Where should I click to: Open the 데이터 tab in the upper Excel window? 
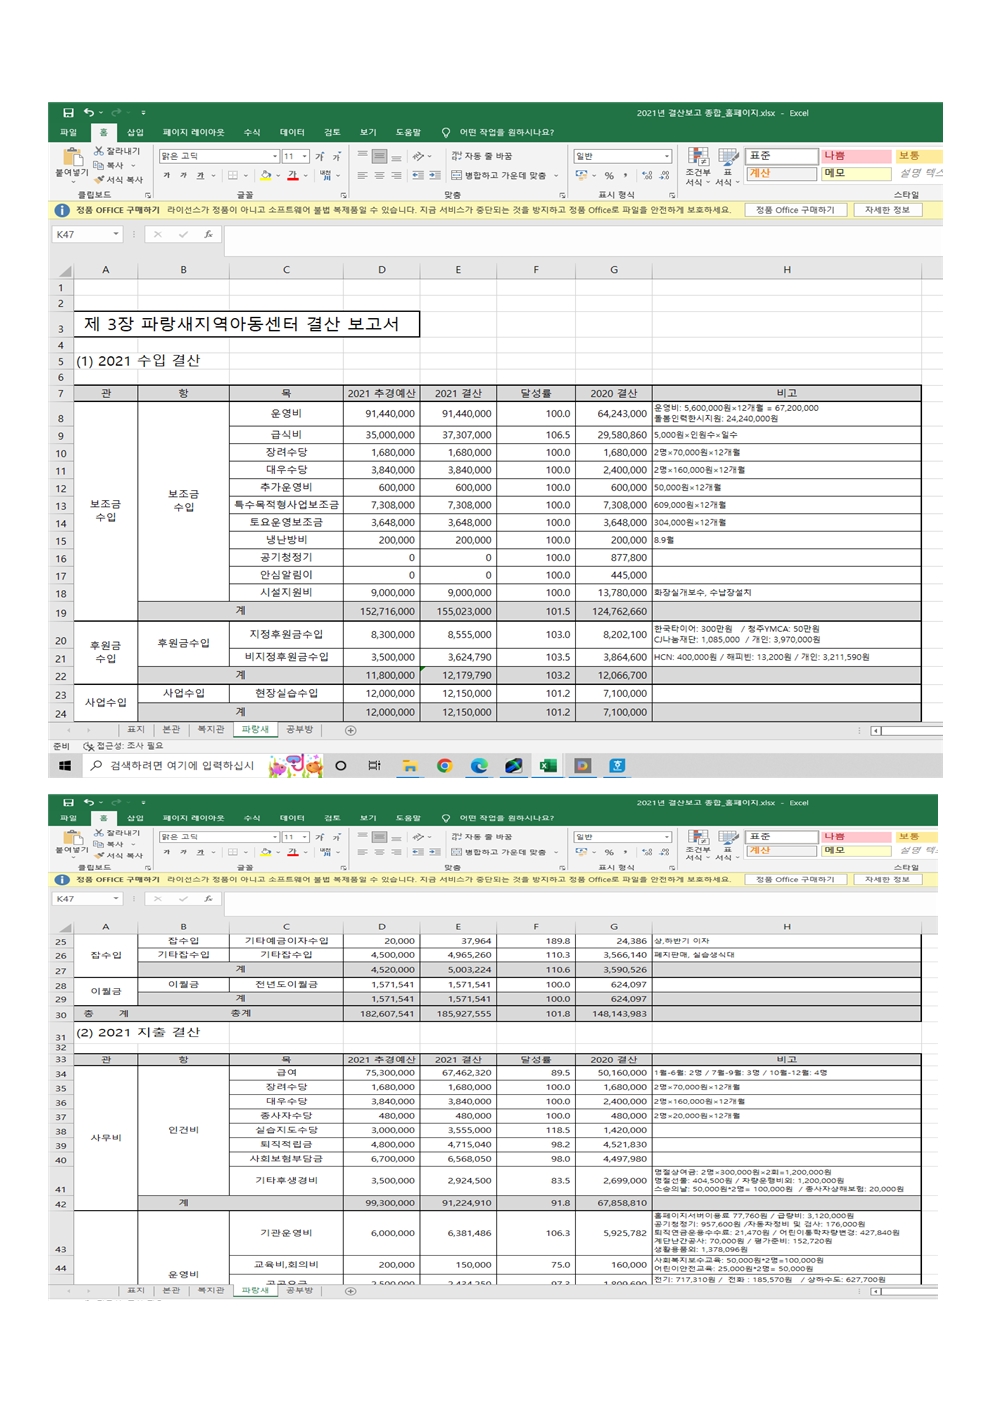(292, 132)
